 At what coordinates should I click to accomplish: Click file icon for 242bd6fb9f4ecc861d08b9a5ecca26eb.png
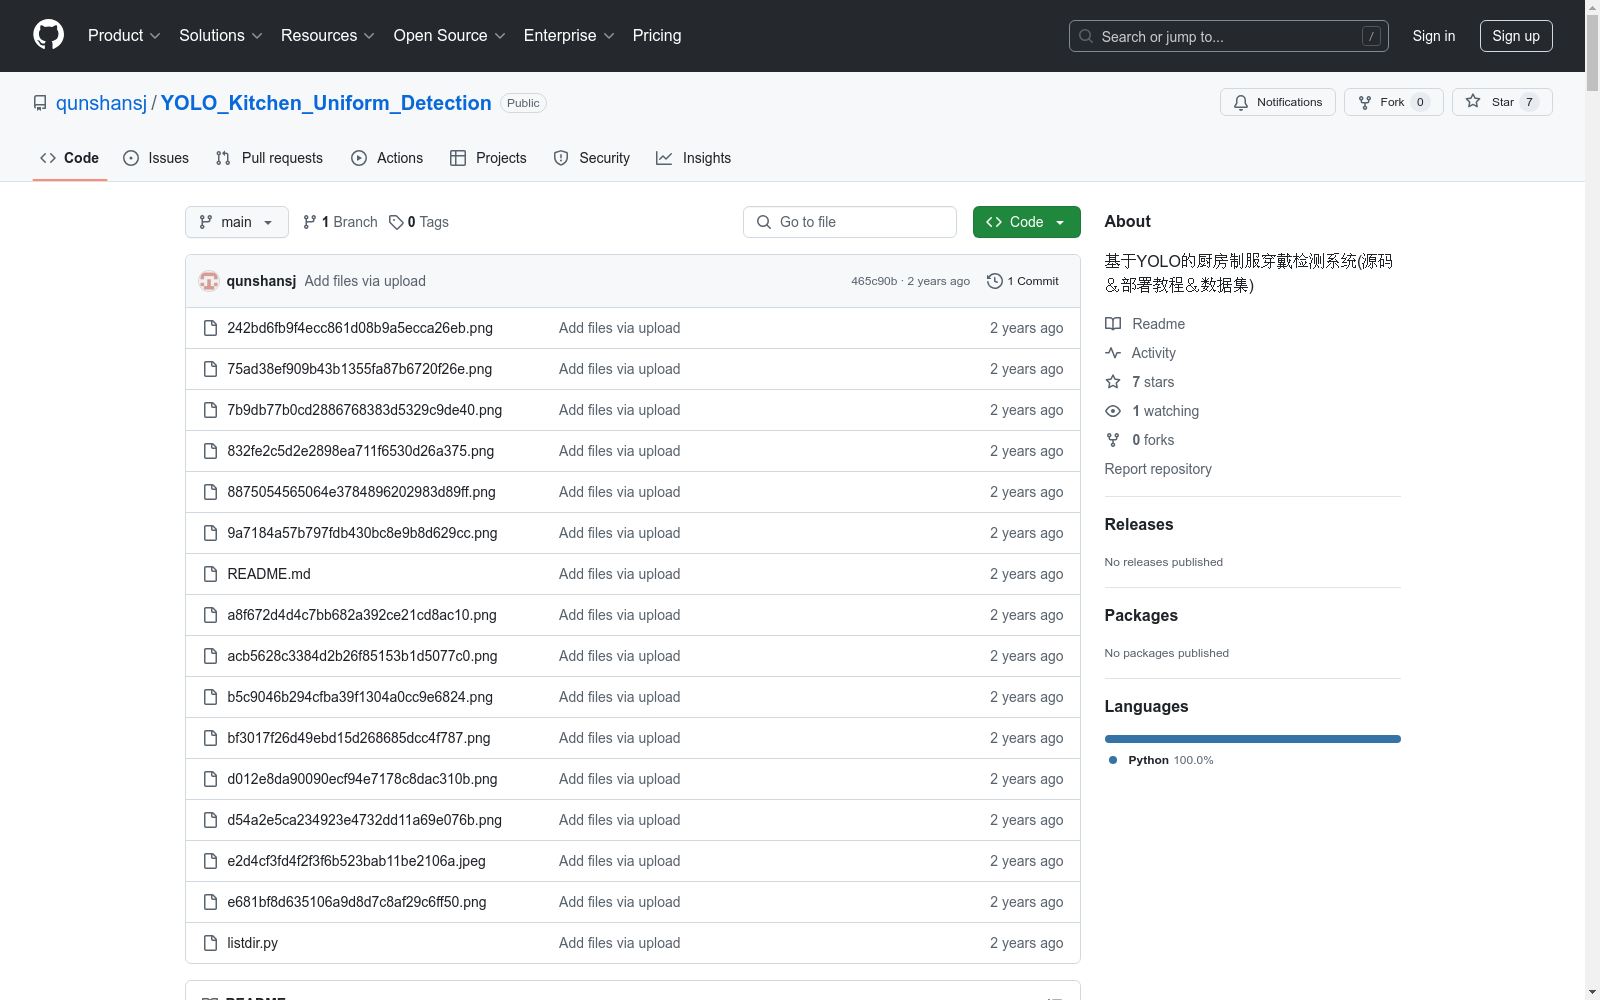210,328
